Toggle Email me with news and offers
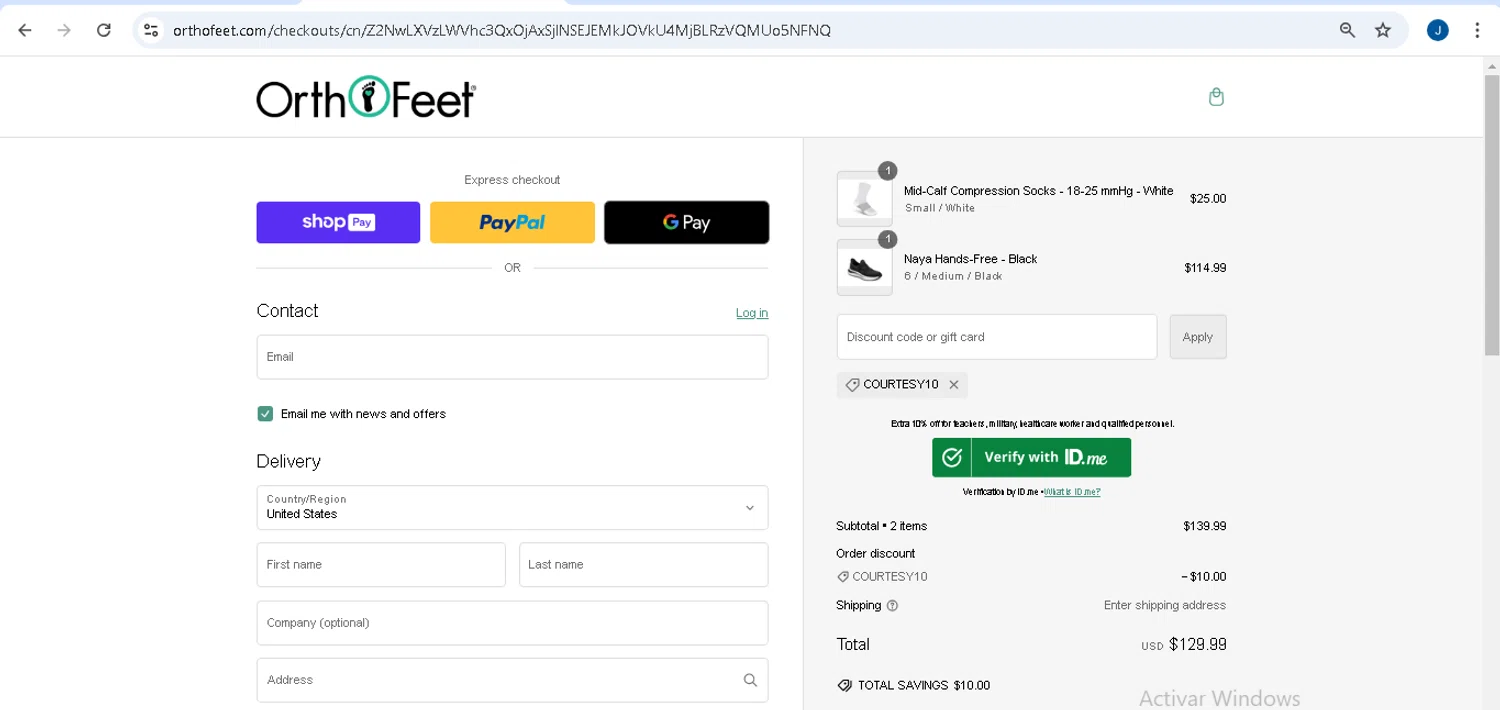The height and width of the screenshot is (710, 1500). point(265,414)
